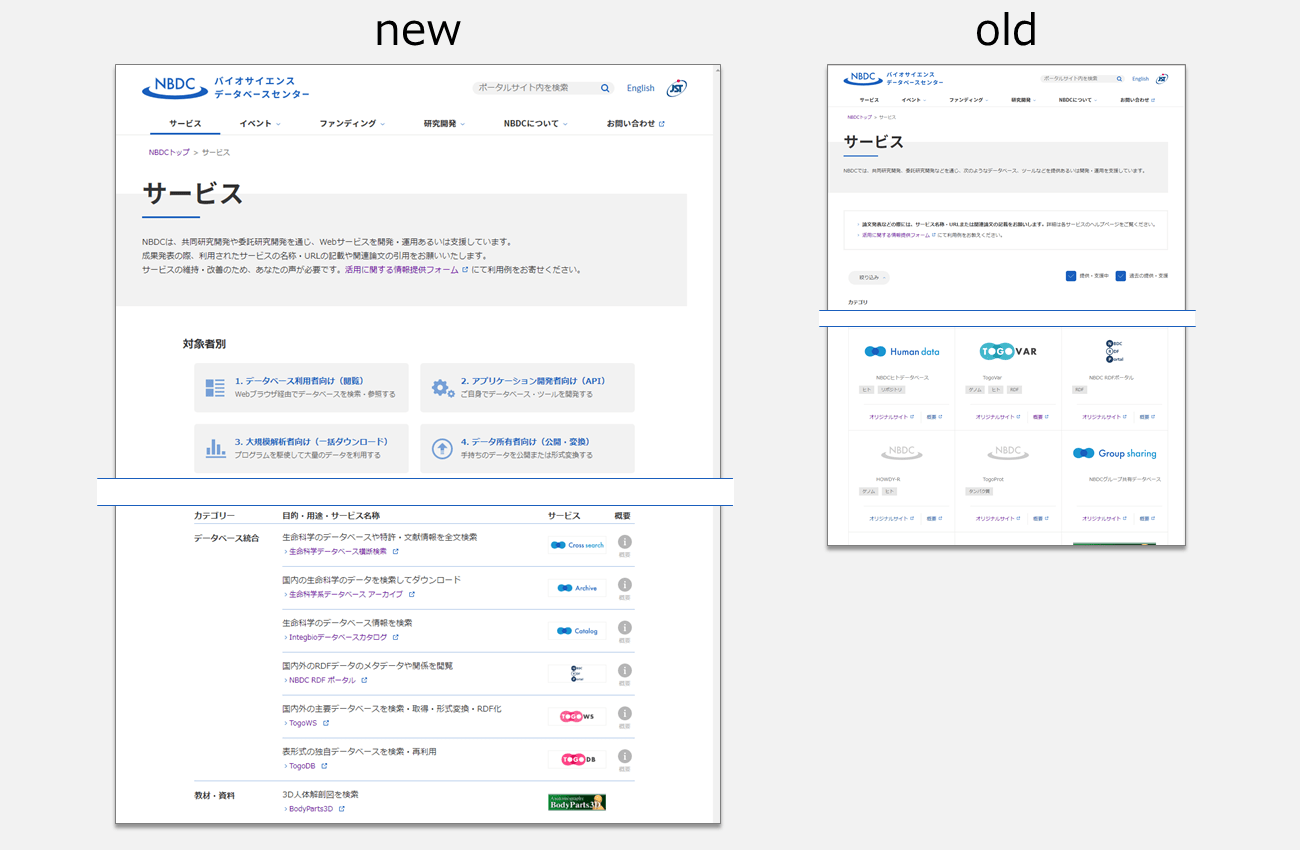Switch new page language to English
The width and height of the screenshot is (1300, 850).
pyautogui.click(x=640, y=88)
